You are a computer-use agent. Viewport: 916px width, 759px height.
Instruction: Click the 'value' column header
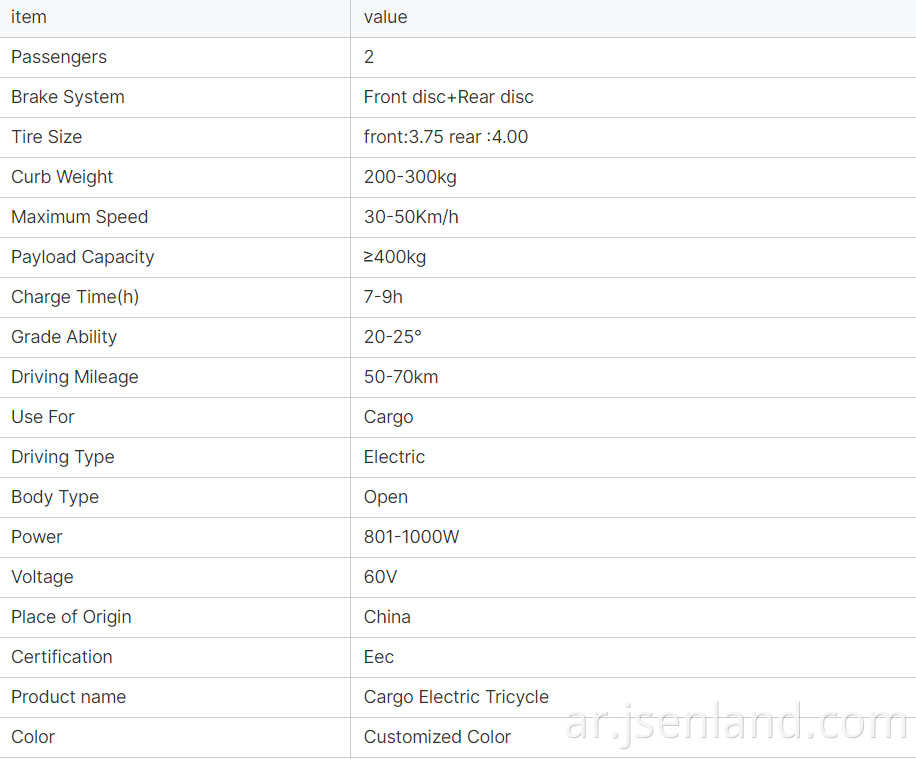pos(386,17)
